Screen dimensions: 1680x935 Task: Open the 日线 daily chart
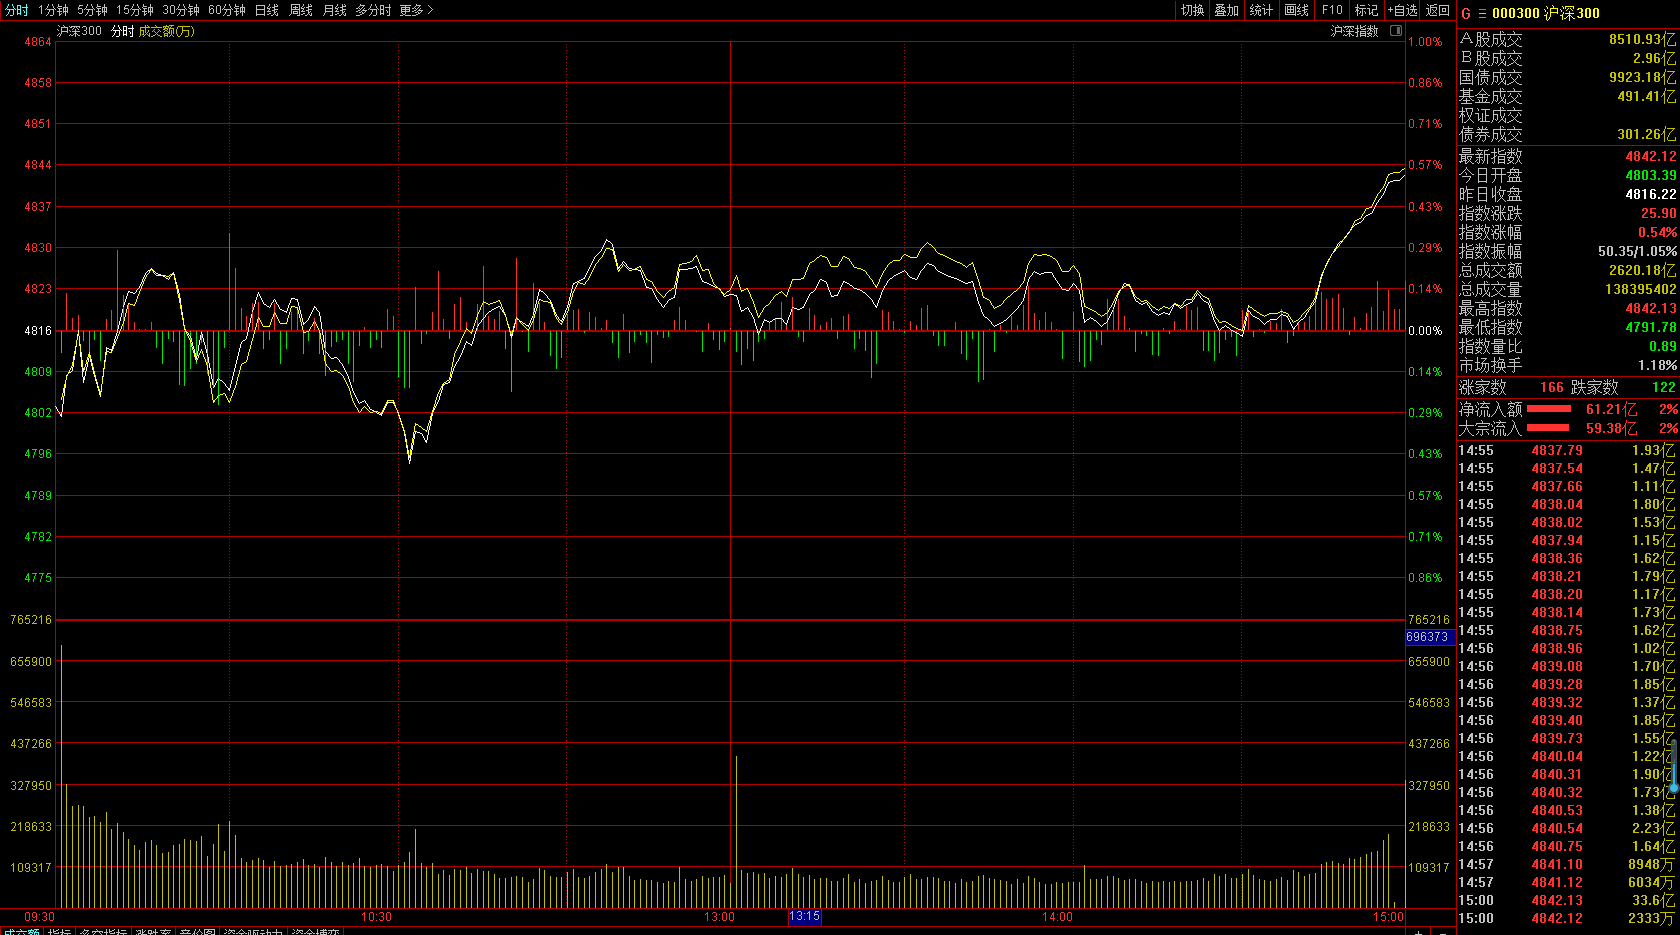click(267, 10)
